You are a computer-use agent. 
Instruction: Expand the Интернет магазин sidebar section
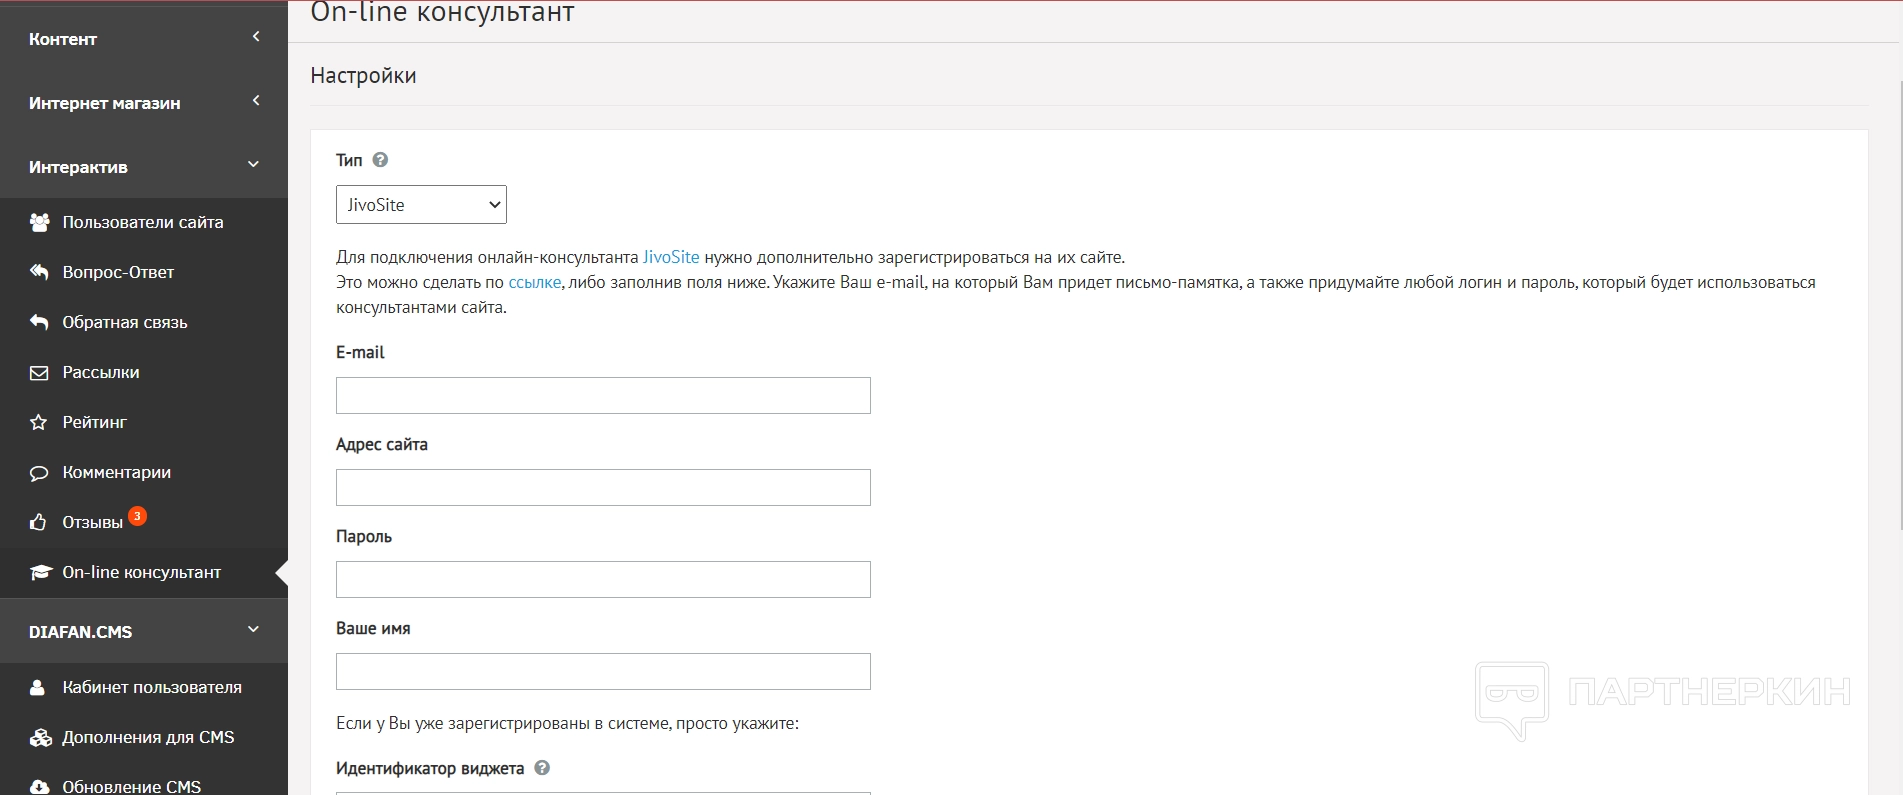pos(144,103)
